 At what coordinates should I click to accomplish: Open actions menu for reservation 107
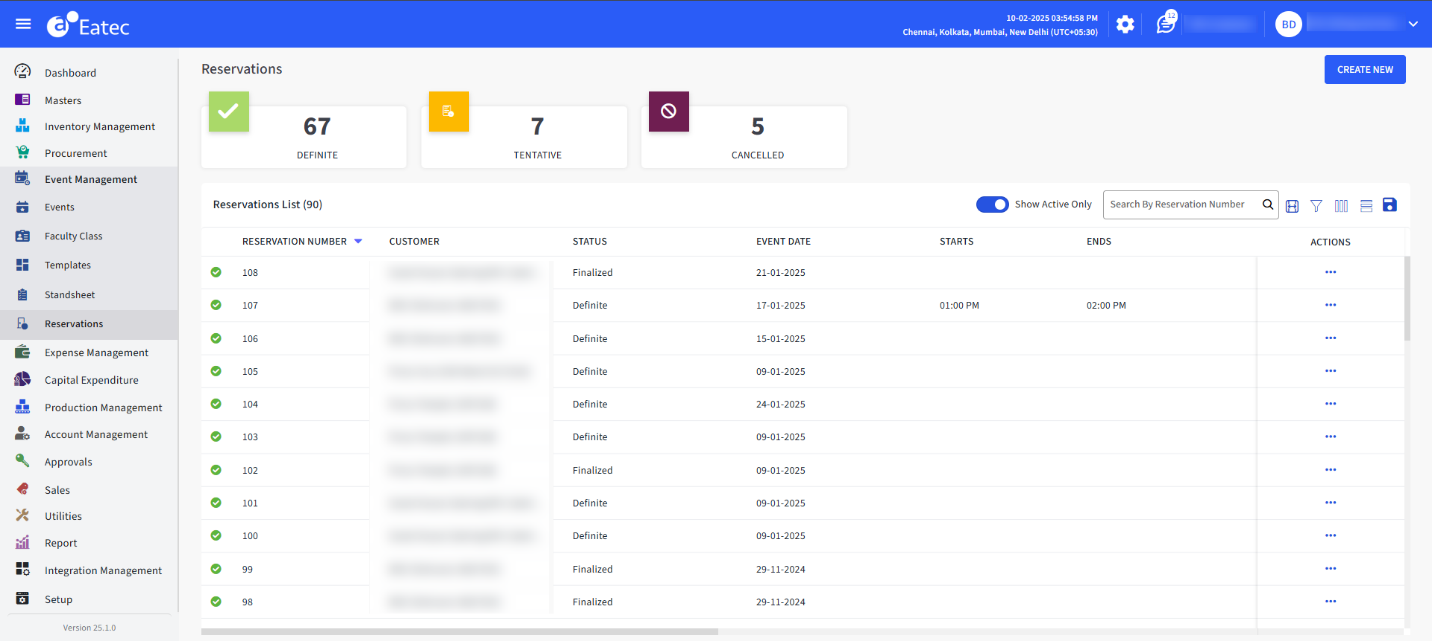pos(1330,305)
